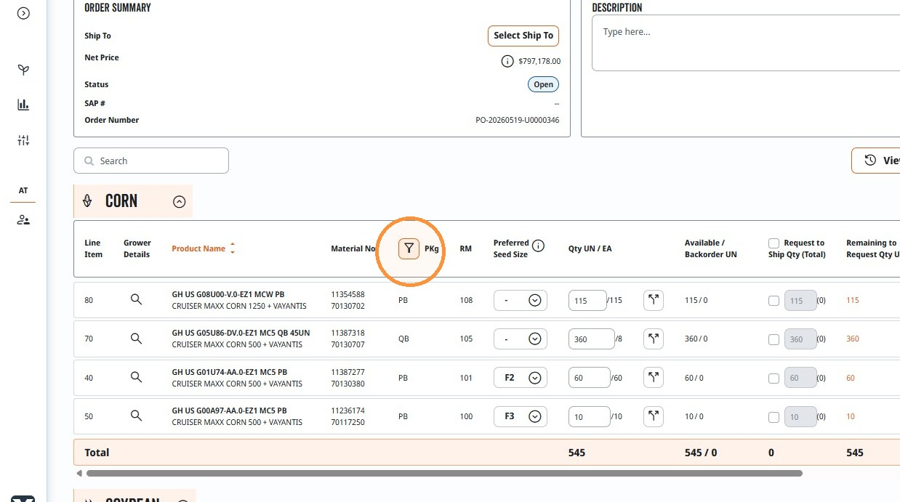Click the split icon for line item 50
900x502 pixels.
coord(653,416)
